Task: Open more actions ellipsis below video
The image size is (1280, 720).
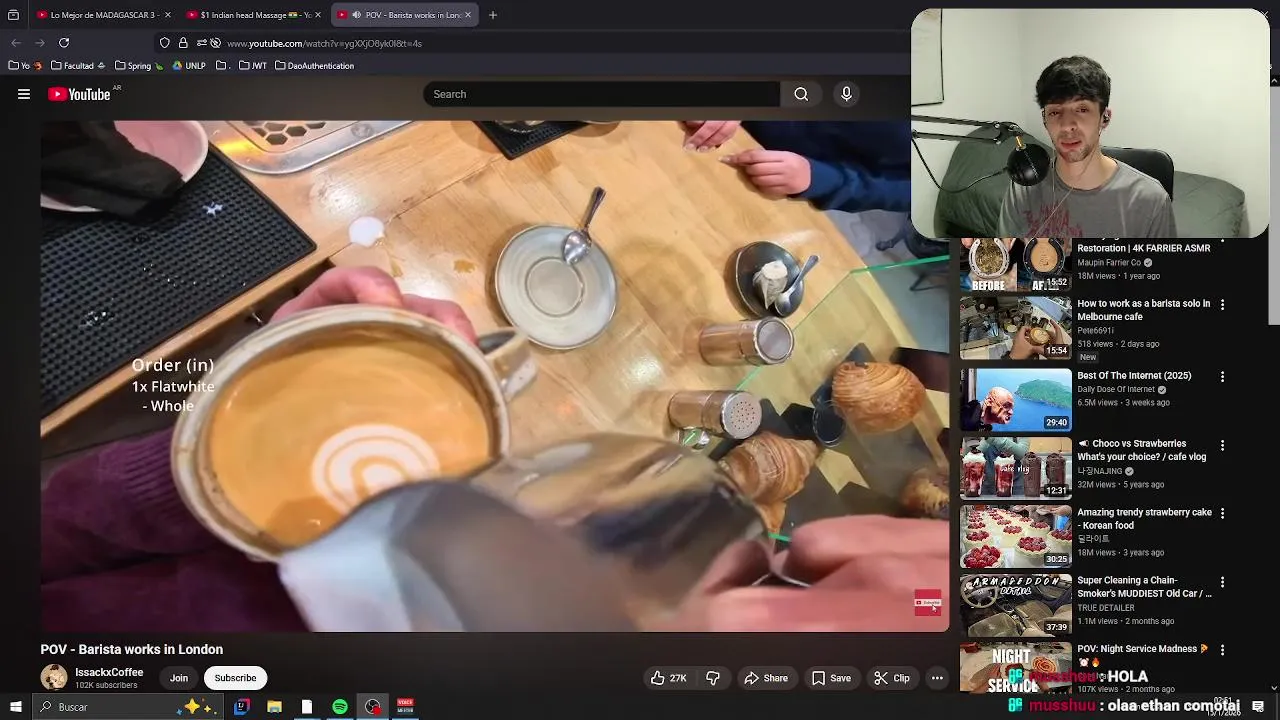Action: pos(937,678)
